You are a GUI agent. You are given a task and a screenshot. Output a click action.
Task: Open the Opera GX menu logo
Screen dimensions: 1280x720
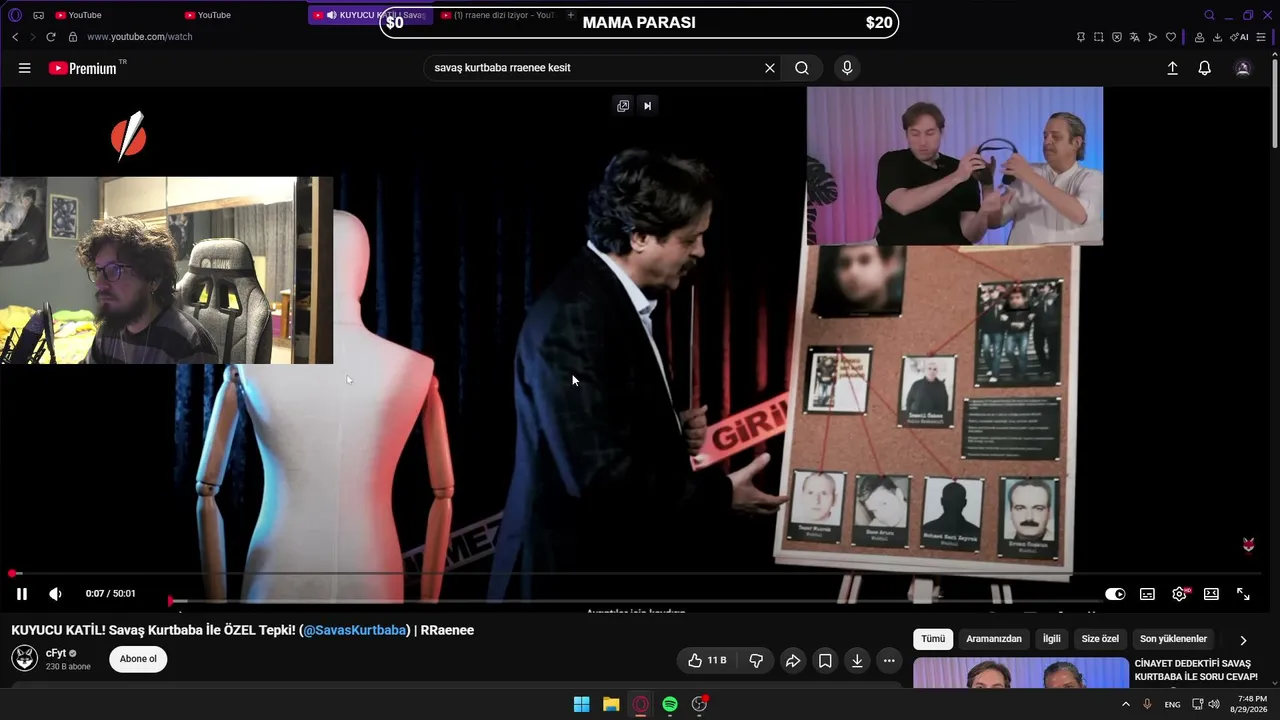coord(14,15)
